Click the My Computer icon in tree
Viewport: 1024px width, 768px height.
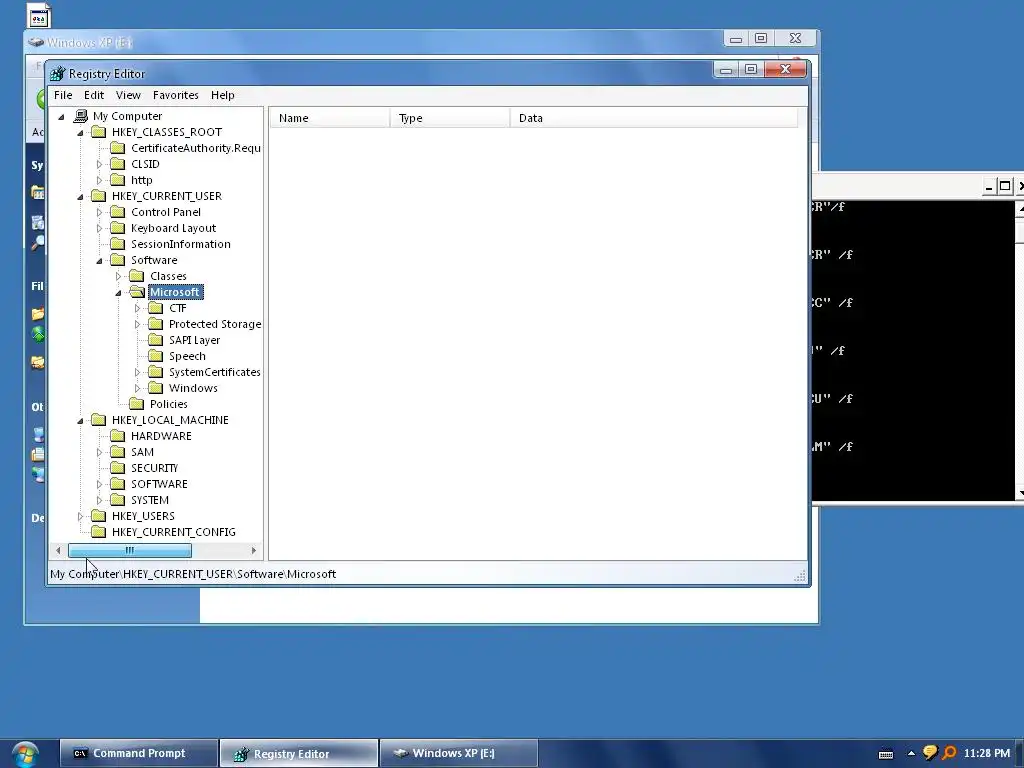tap(80, 116)
